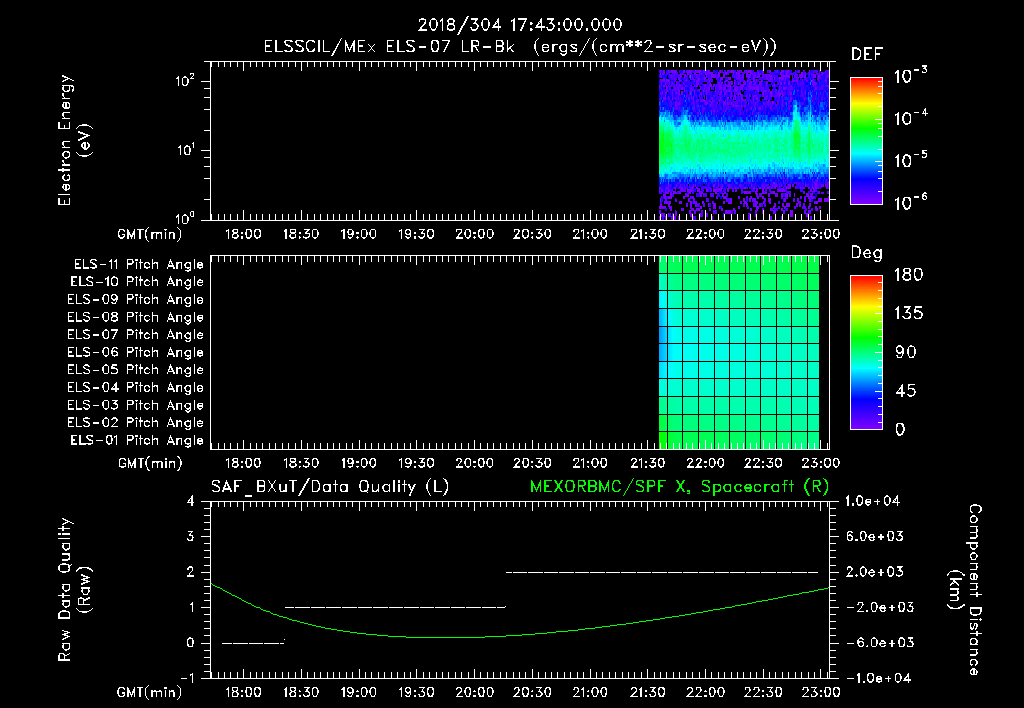Click the 20:00 tick under the pitch angle panel

pyautogui.click(x=474, y=463)
